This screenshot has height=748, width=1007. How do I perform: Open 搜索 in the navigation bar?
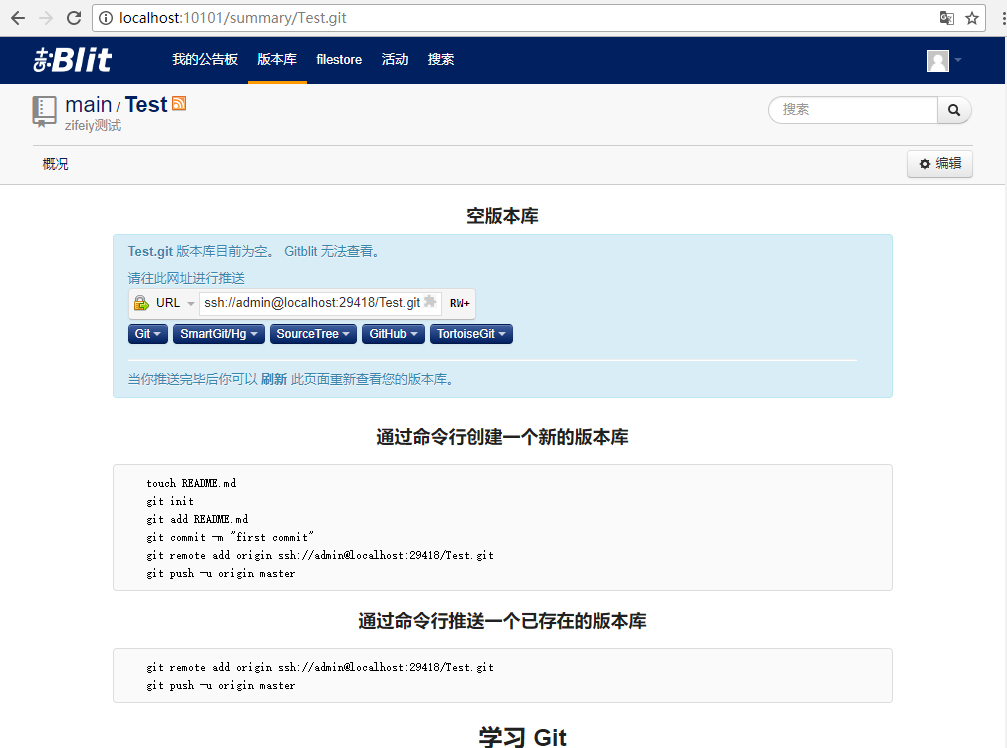(441, 60)
